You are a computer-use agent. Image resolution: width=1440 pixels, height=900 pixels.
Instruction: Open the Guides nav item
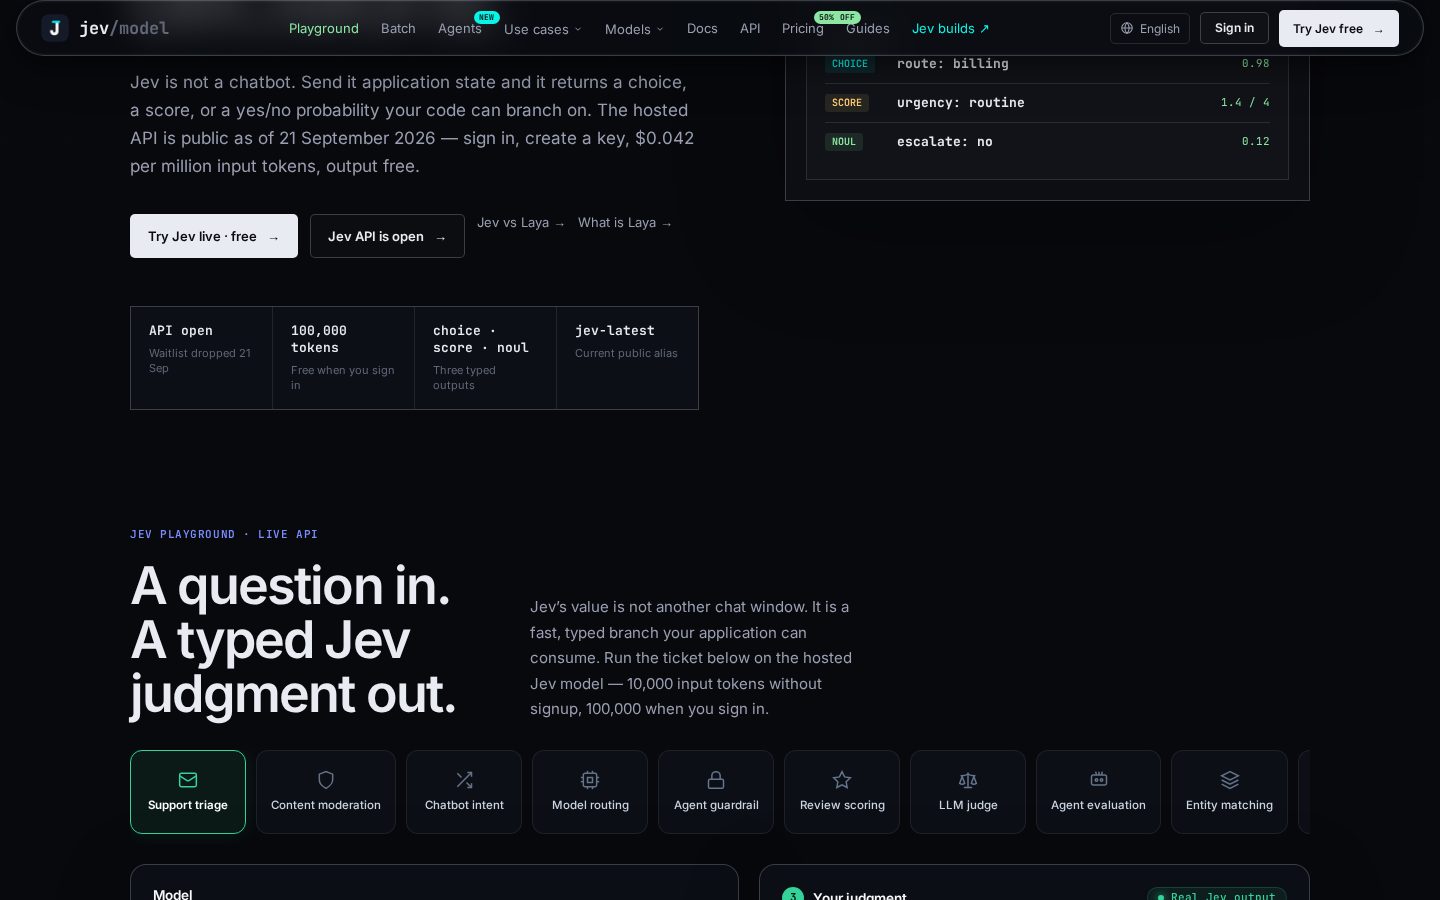click(x=868, y=28)
